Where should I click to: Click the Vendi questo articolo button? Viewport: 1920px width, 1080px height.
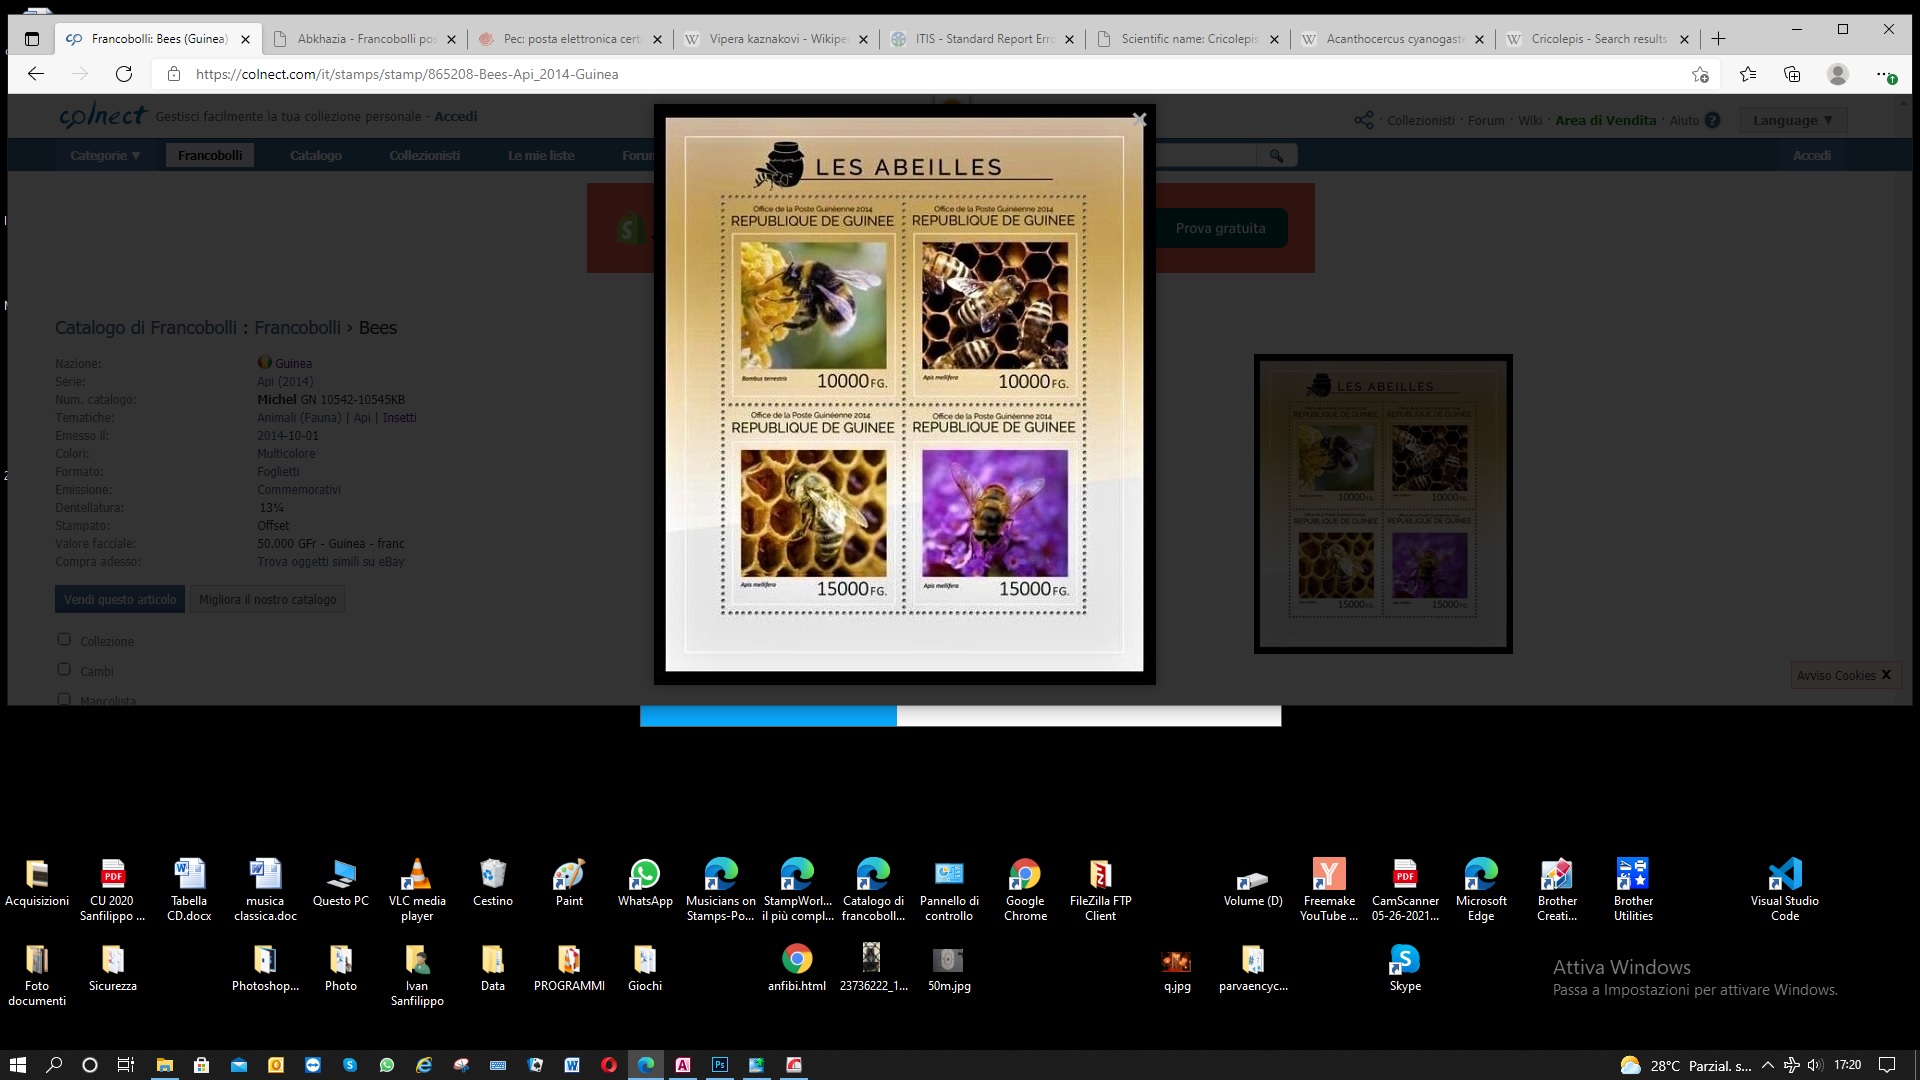pos(120,599)
